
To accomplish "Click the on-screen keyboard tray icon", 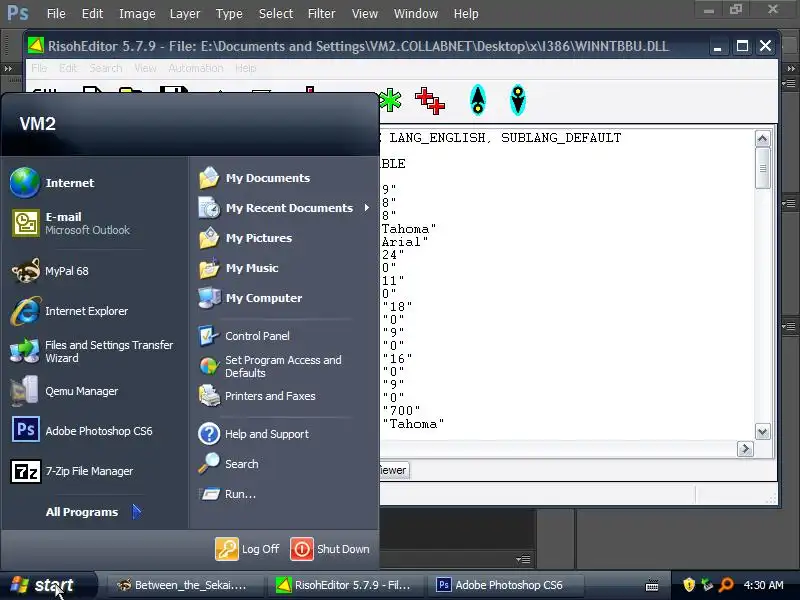I will [x=652, y=585].
